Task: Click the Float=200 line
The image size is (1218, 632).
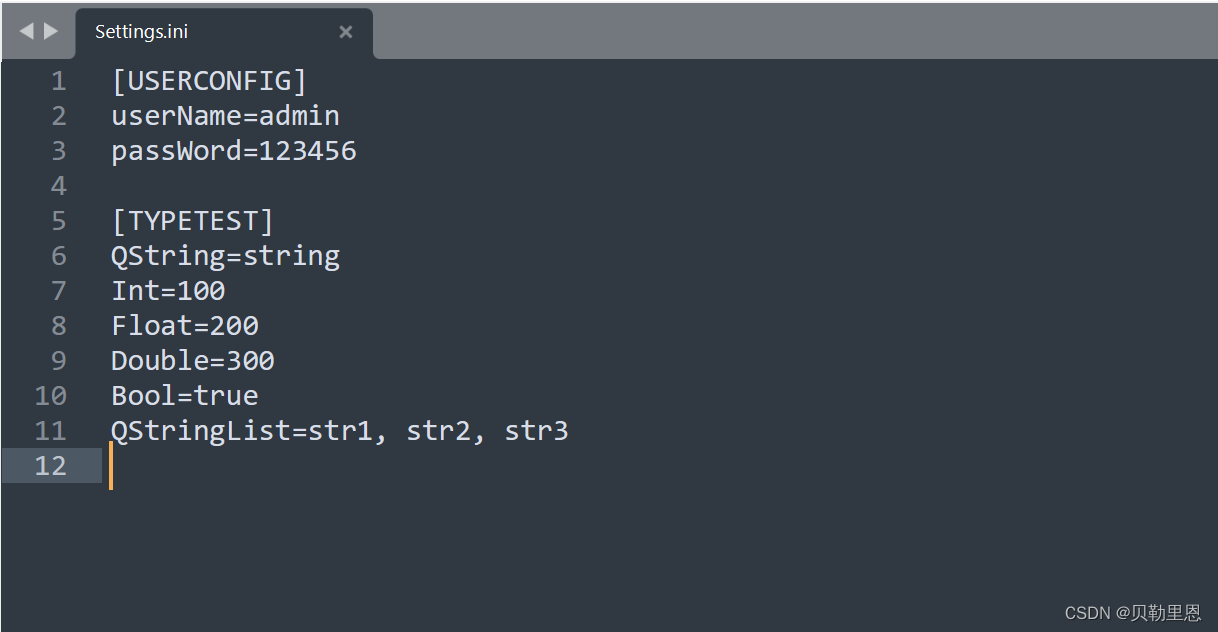Action: (184, 325)
